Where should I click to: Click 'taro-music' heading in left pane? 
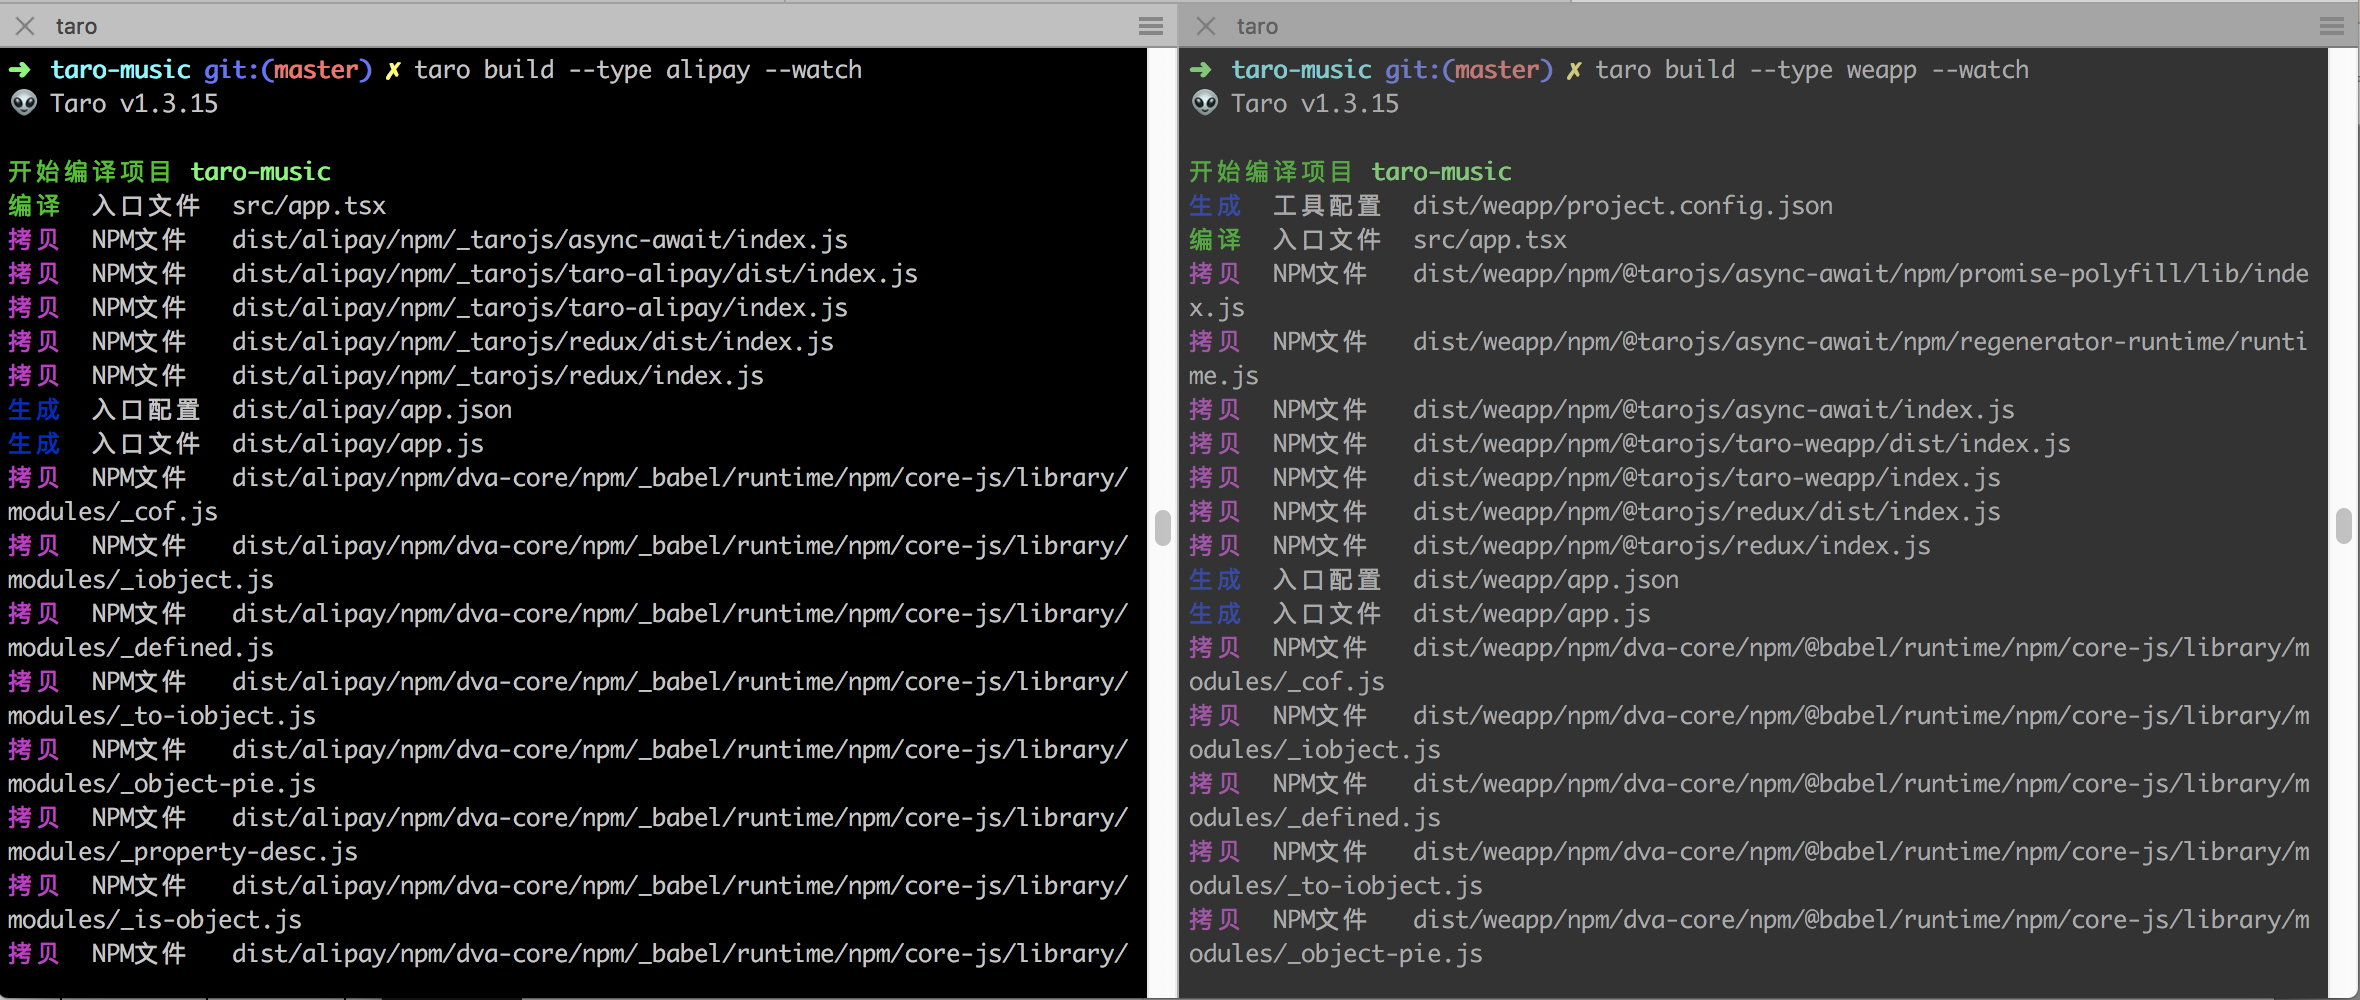pyautogui.click(x=260, y=172)
